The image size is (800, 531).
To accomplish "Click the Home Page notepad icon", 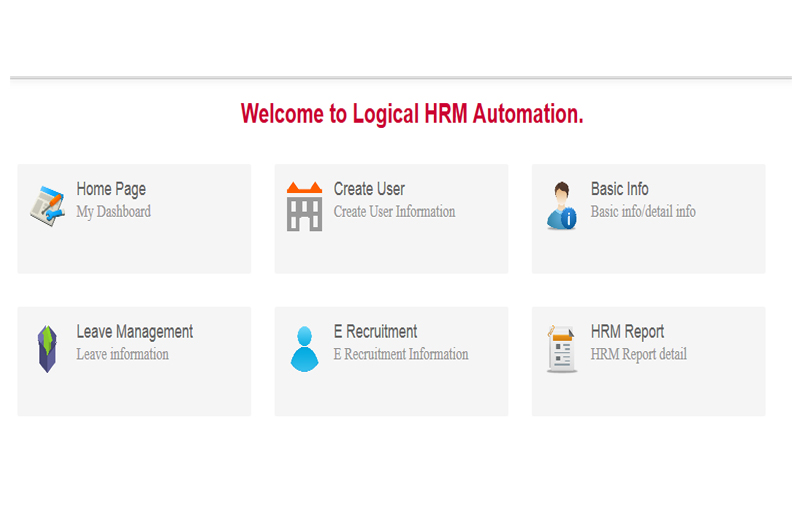I will [47, 205].
